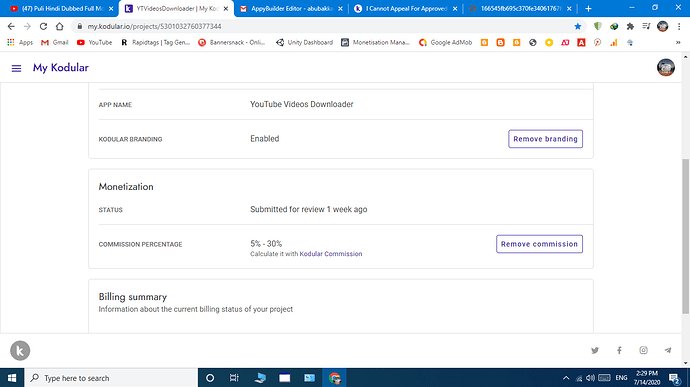Close the Puli Hindi Dubbed tab
The image size is (690, 387).
coord(111,8)
